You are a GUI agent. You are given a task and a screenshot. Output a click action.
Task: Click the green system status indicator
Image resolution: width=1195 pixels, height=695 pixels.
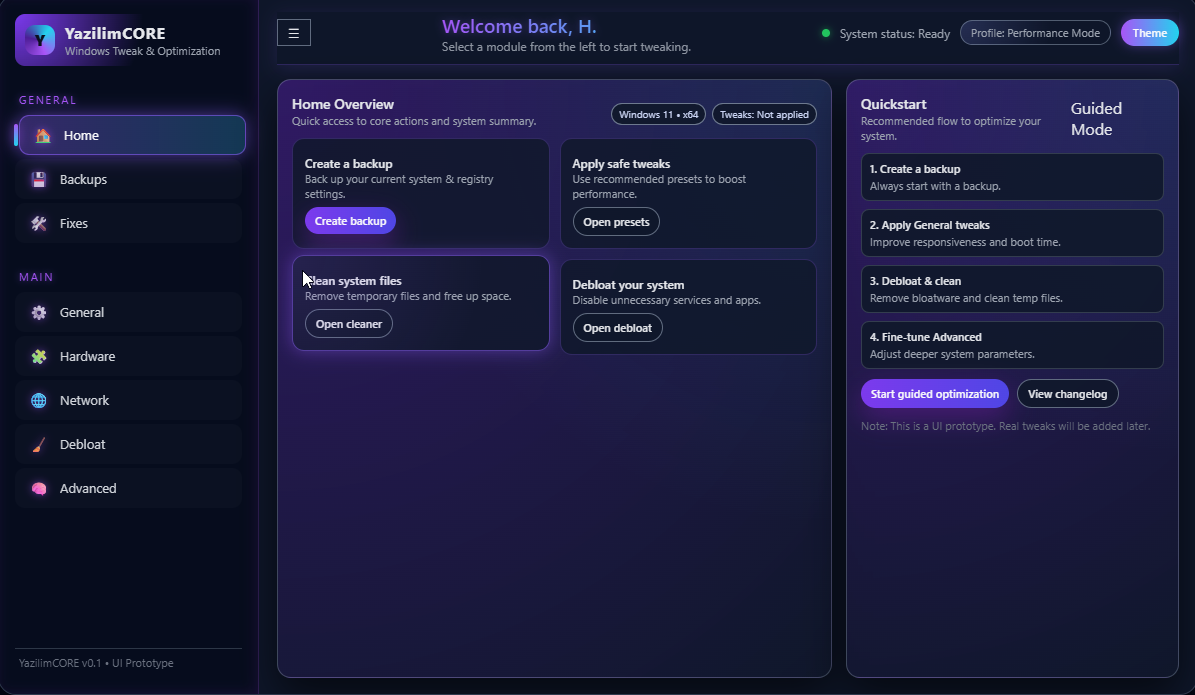coord(825,32)
